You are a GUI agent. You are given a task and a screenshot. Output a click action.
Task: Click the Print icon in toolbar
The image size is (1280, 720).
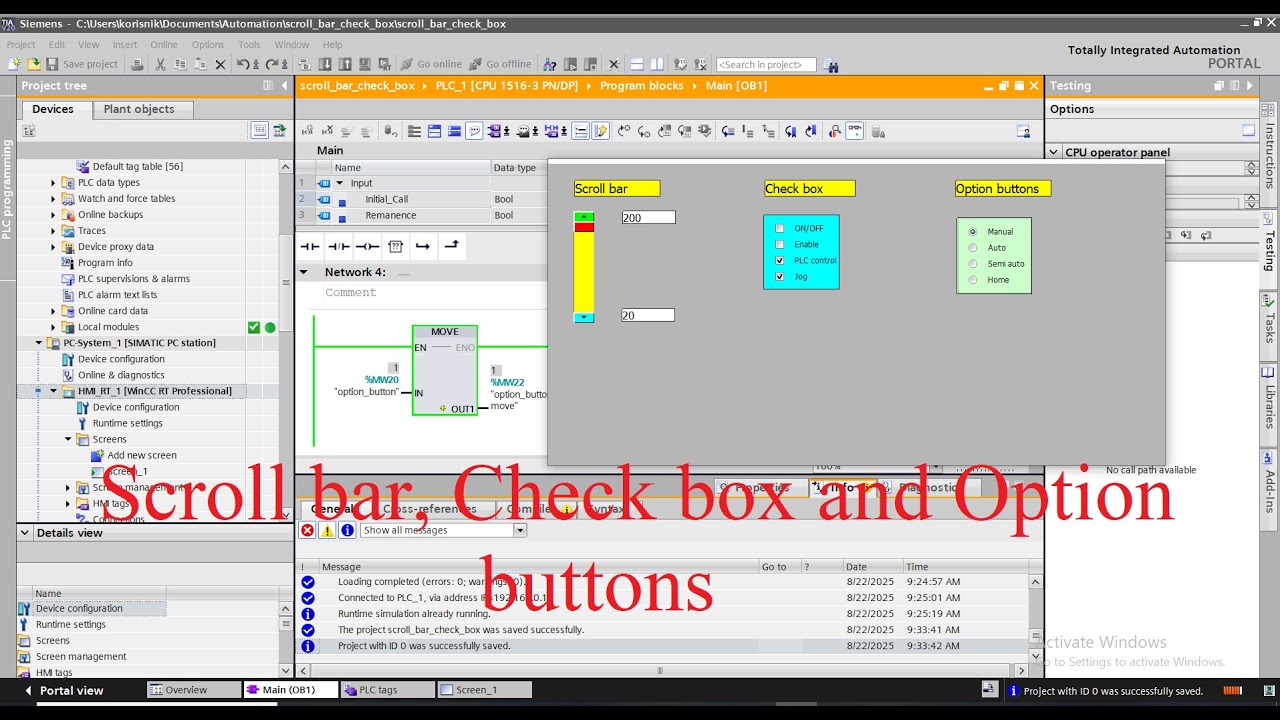click(137, 64)
